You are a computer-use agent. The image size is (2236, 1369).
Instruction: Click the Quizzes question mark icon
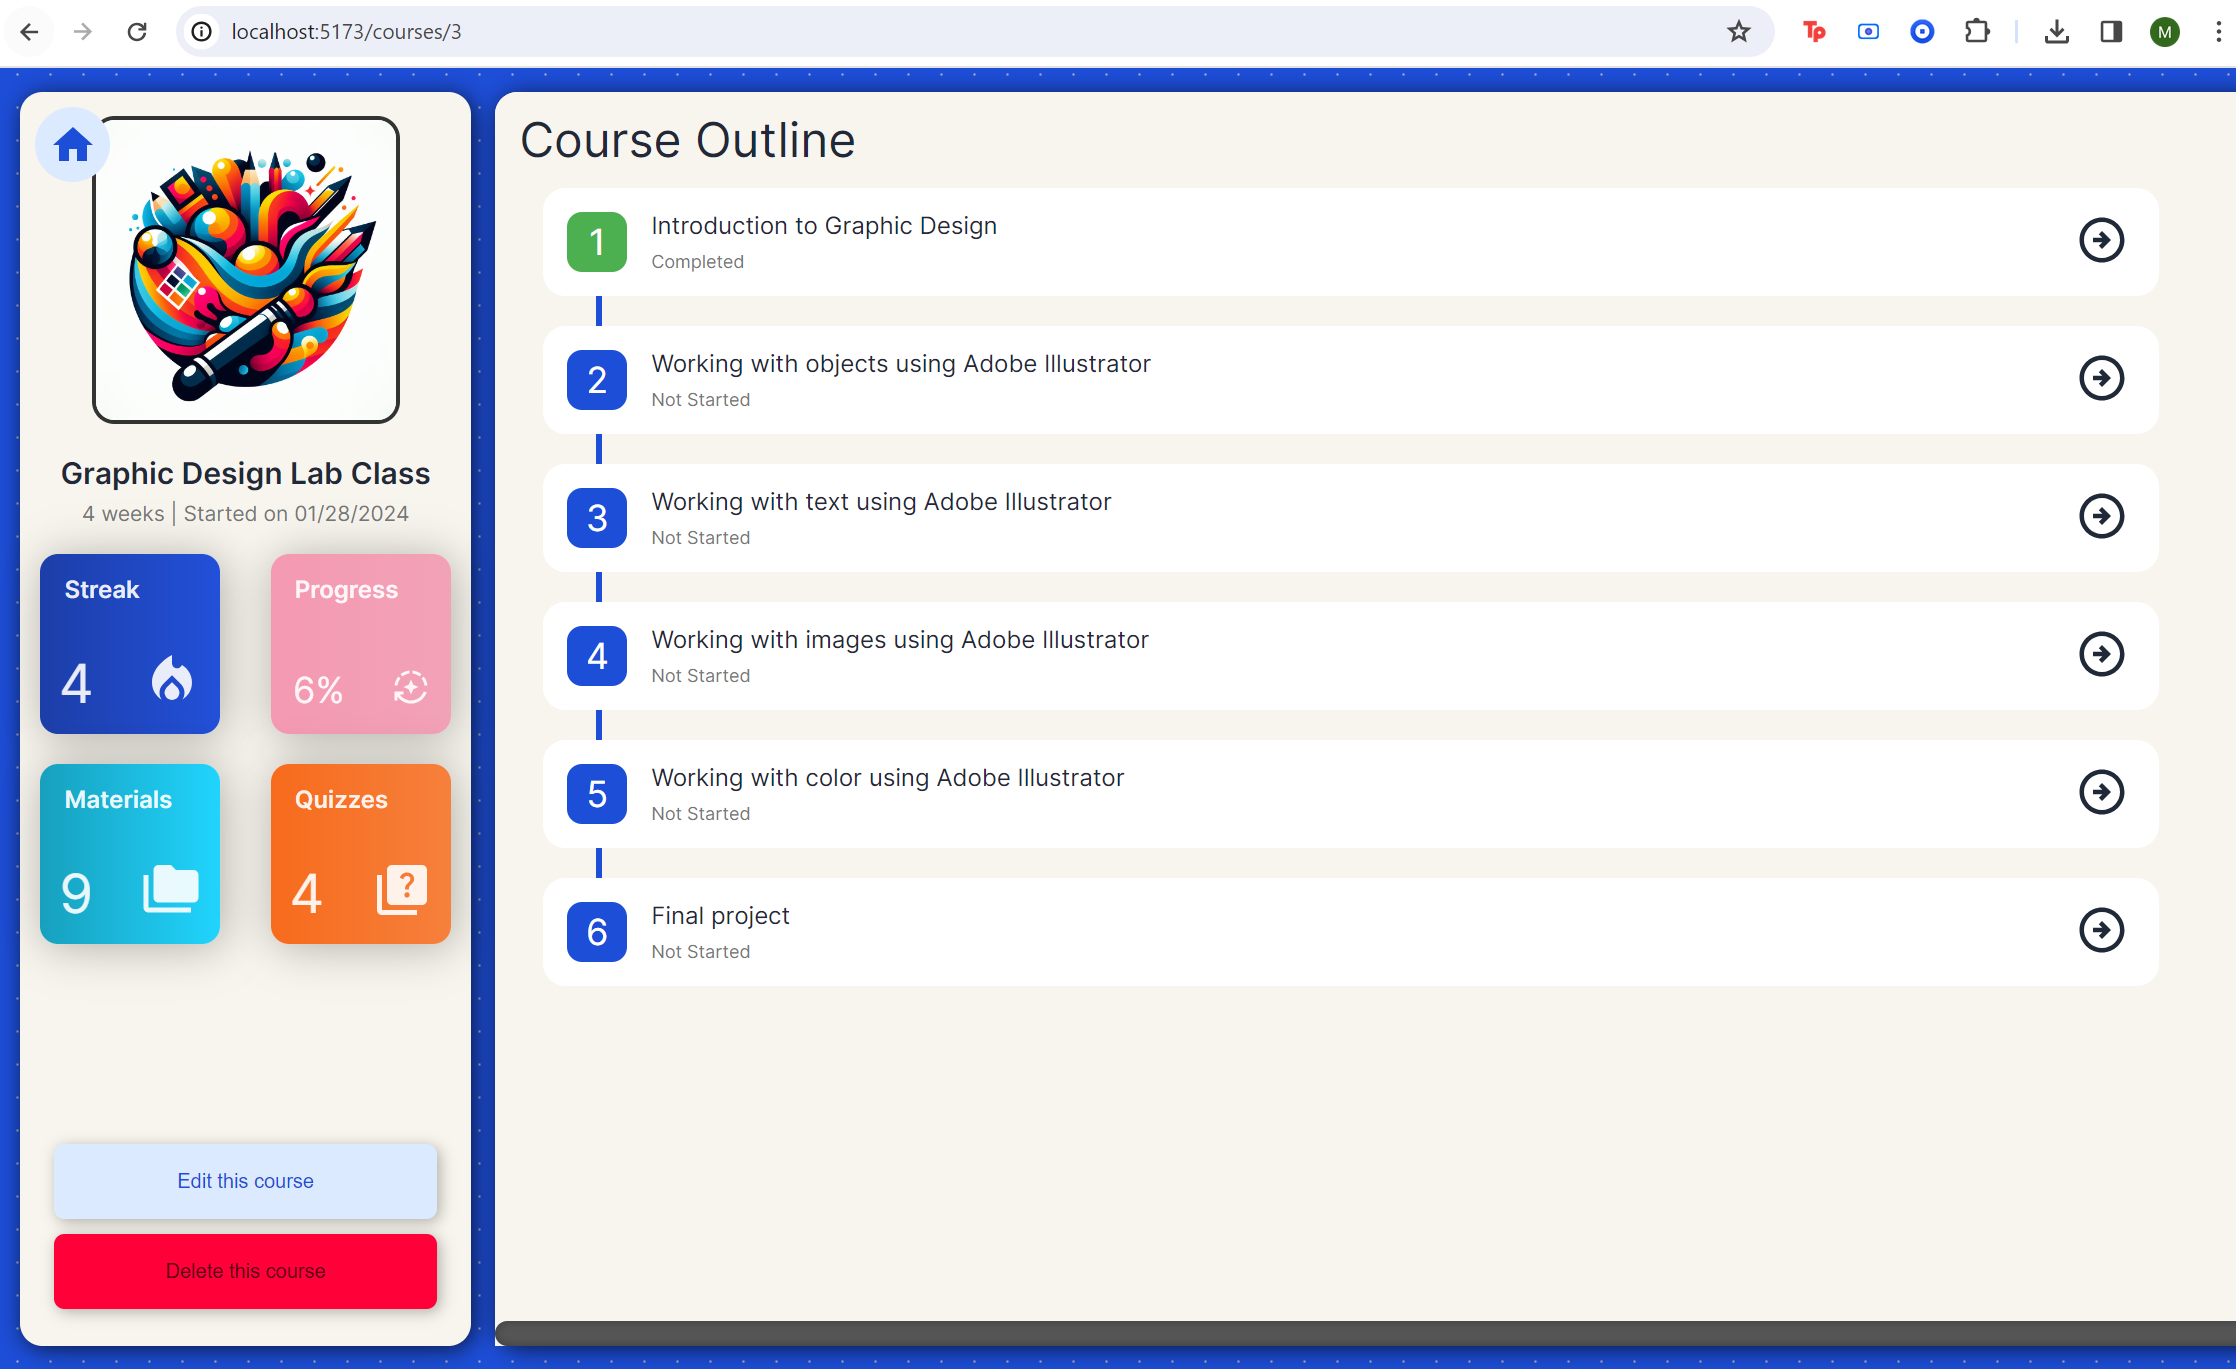[x=402, y=888]
